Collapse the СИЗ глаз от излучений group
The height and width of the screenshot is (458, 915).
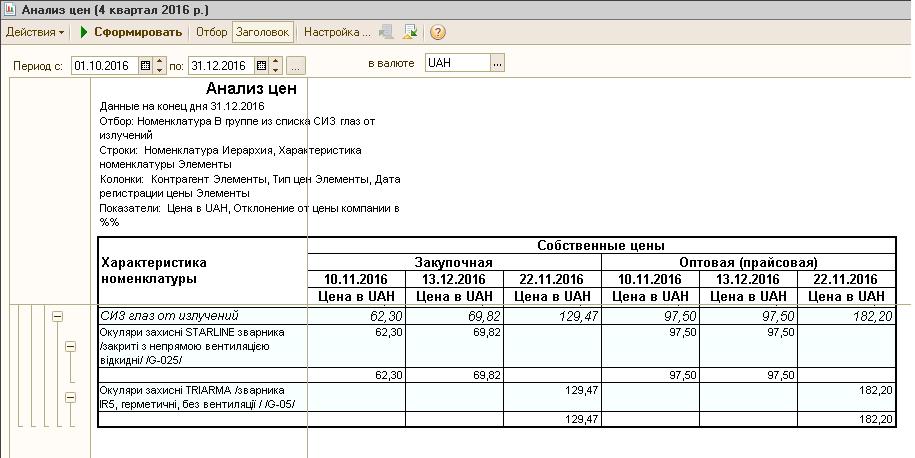tap(57, 316)
